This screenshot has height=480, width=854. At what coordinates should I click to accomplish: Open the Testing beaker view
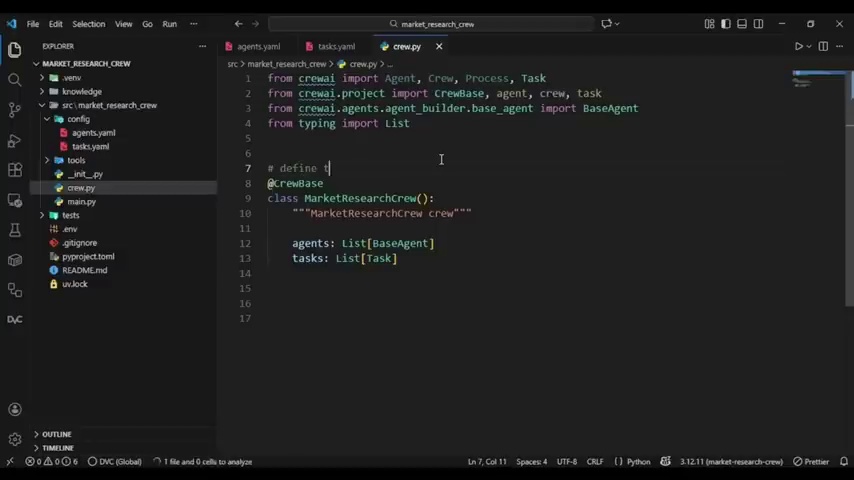coord(15,230)
